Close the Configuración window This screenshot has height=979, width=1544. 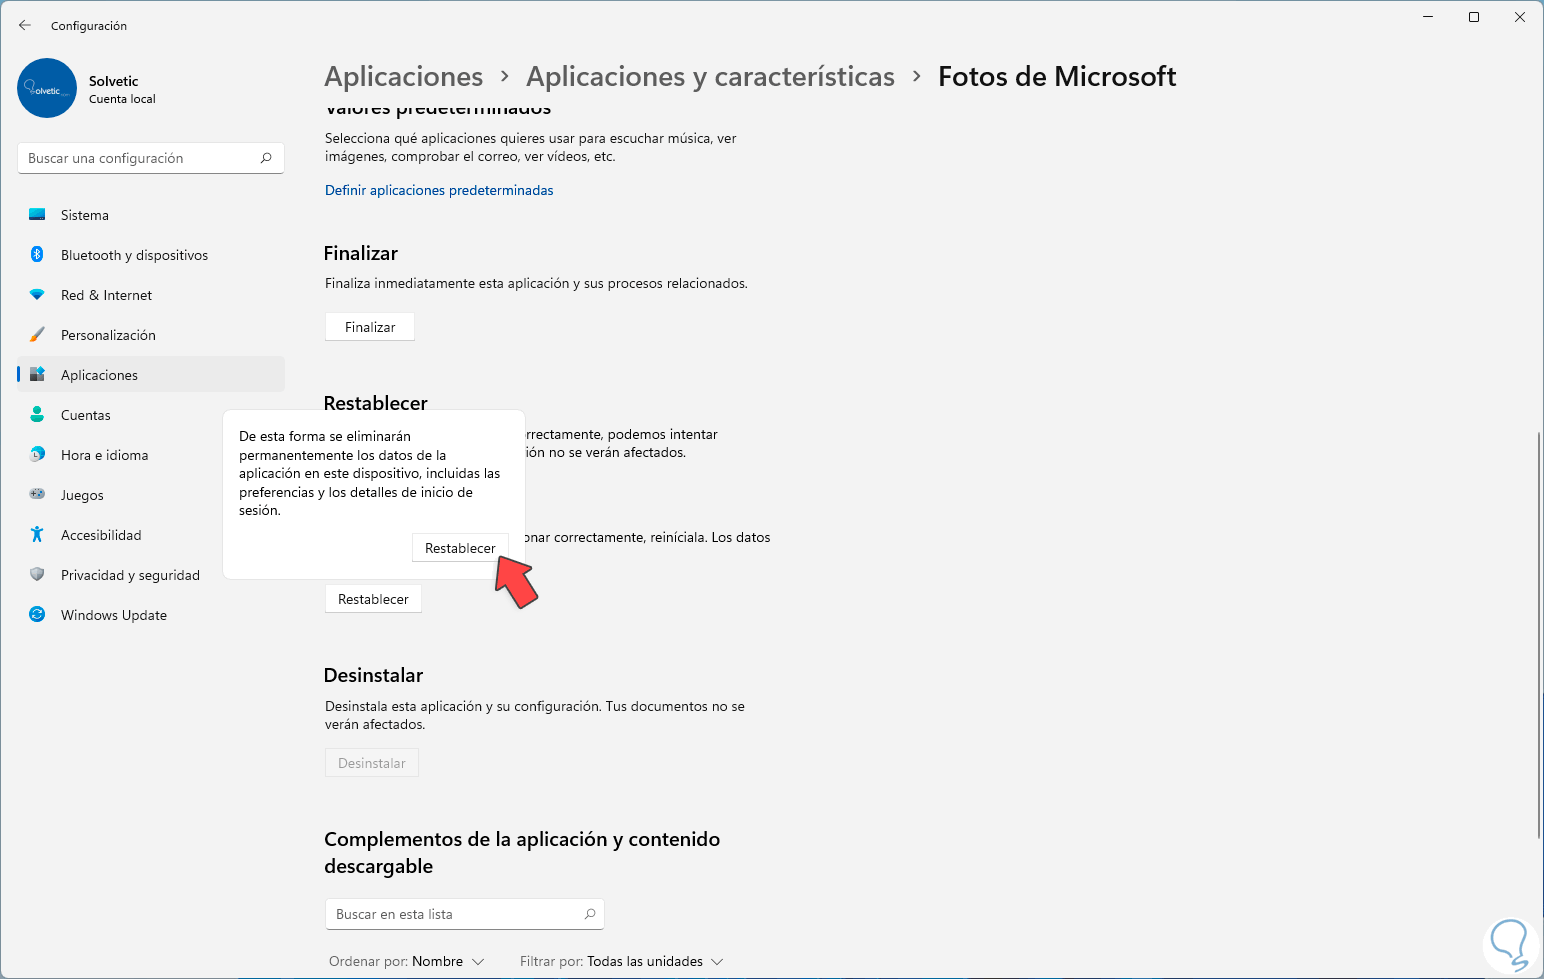[x=1520, y=17]
